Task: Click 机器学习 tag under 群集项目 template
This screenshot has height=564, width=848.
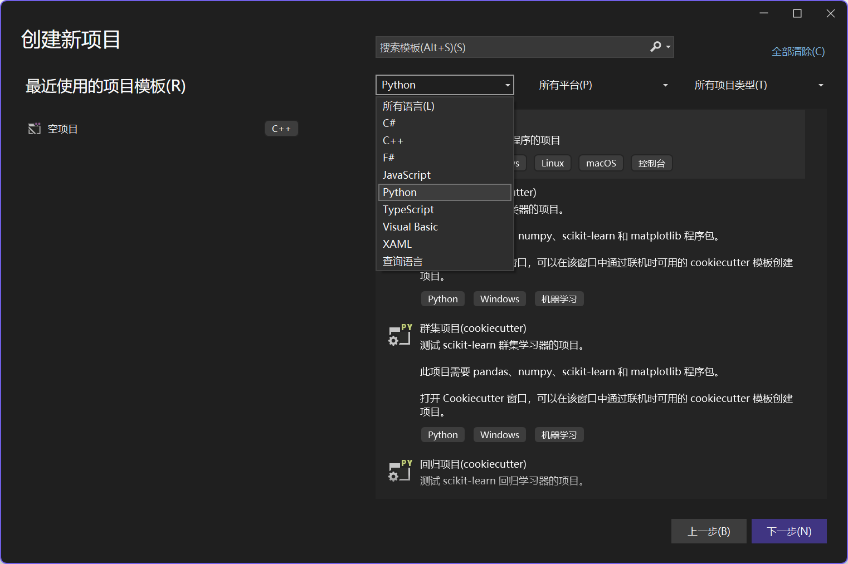Action: pyautogui.click(x=559, y=435)
